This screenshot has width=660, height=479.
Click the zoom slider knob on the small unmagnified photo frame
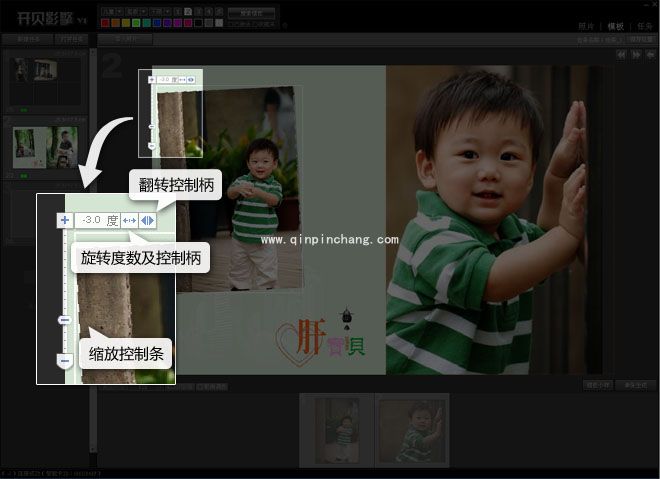pyautogui.click(x=152, y=127)
